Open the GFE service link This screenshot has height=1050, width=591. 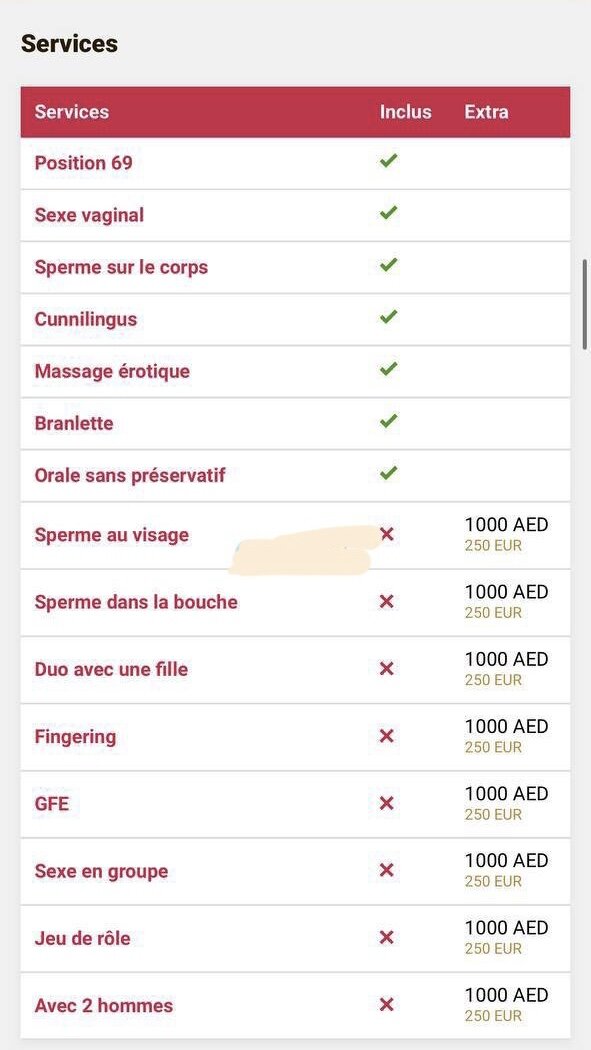coord(52,804)
